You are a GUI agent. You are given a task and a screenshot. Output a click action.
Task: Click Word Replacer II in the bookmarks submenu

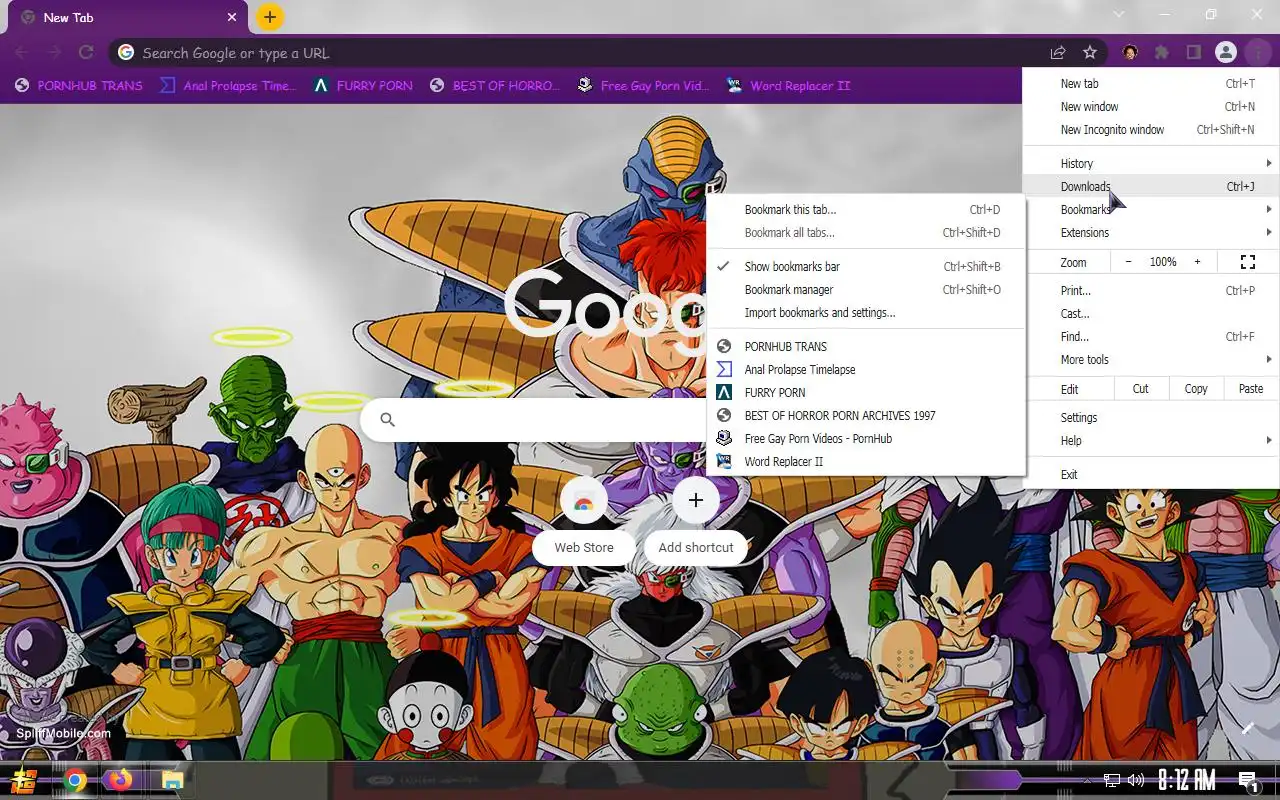(866, 462)
